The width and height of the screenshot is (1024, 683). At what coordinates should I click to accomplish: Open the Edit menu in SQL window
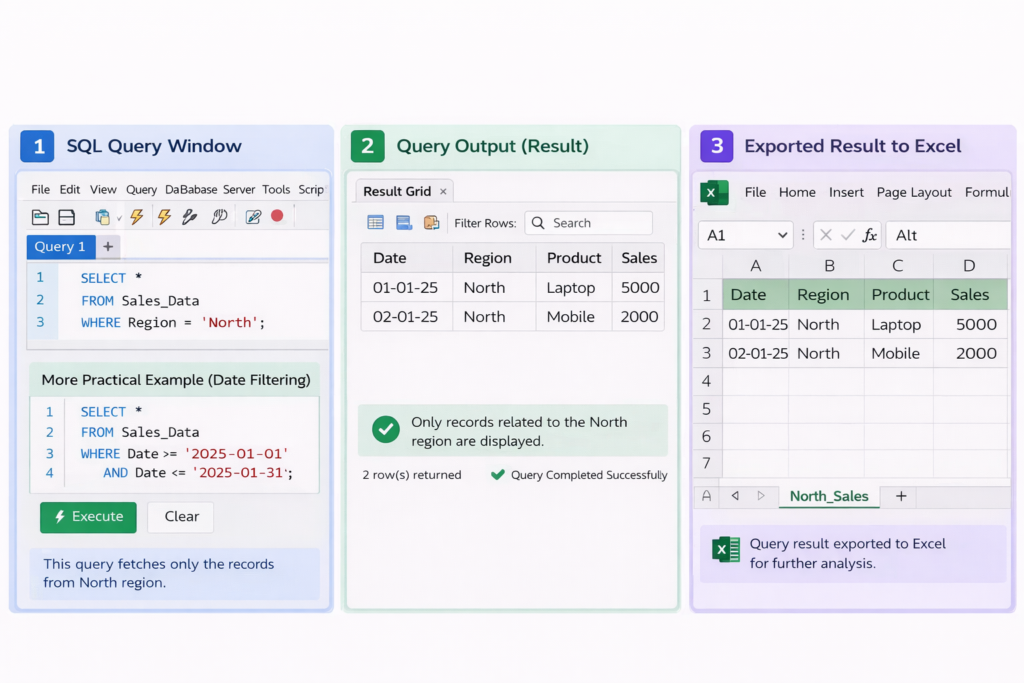click(x=70, y=189)
